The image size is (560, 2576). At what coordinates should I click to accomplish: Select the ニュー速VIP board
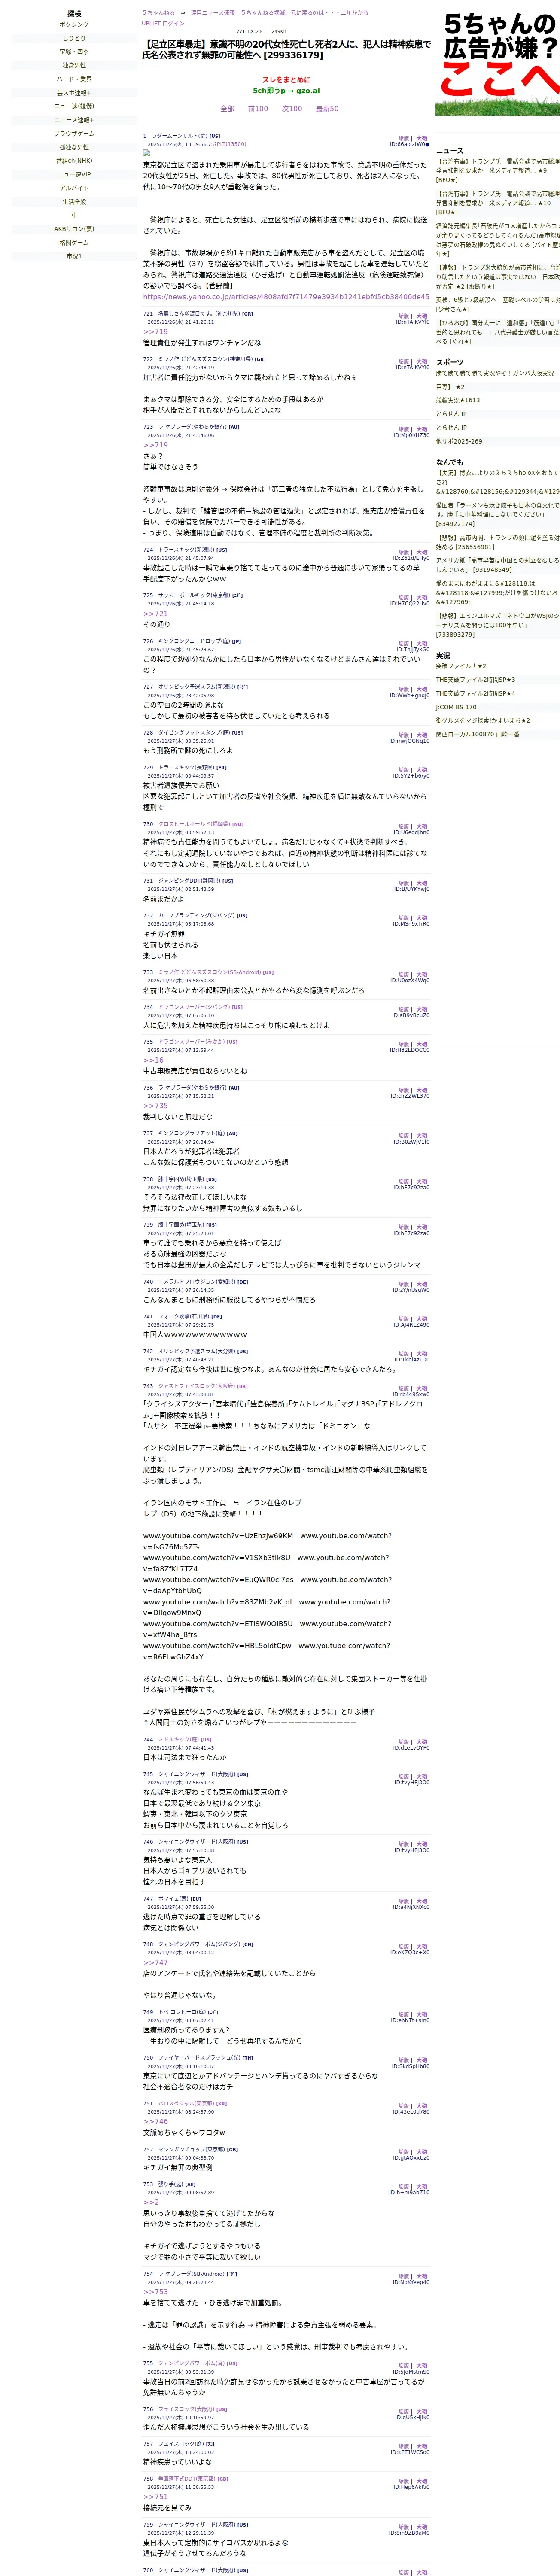tap(74, 175)
